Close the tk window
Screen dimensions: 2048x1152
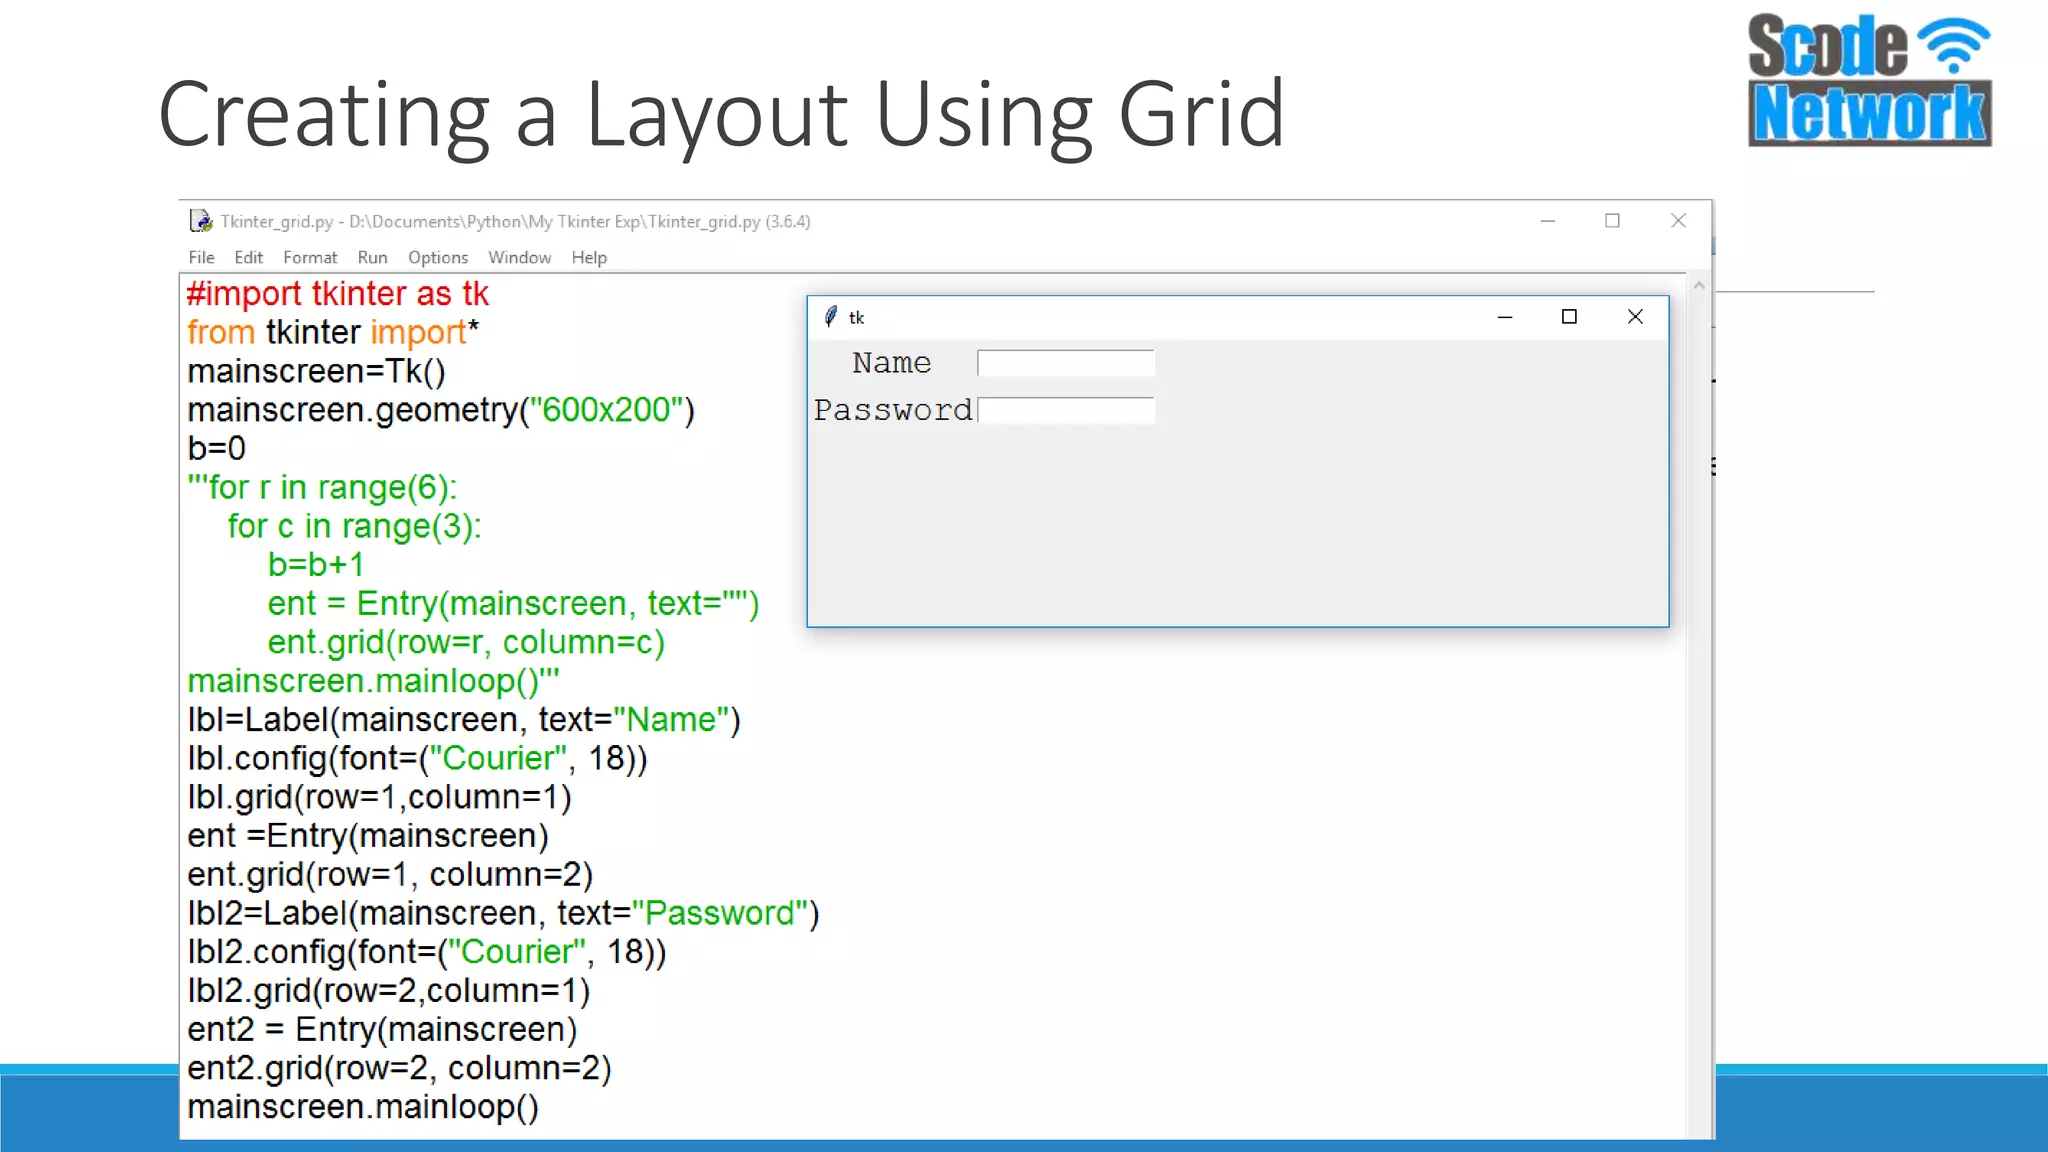coord(1635,317)
